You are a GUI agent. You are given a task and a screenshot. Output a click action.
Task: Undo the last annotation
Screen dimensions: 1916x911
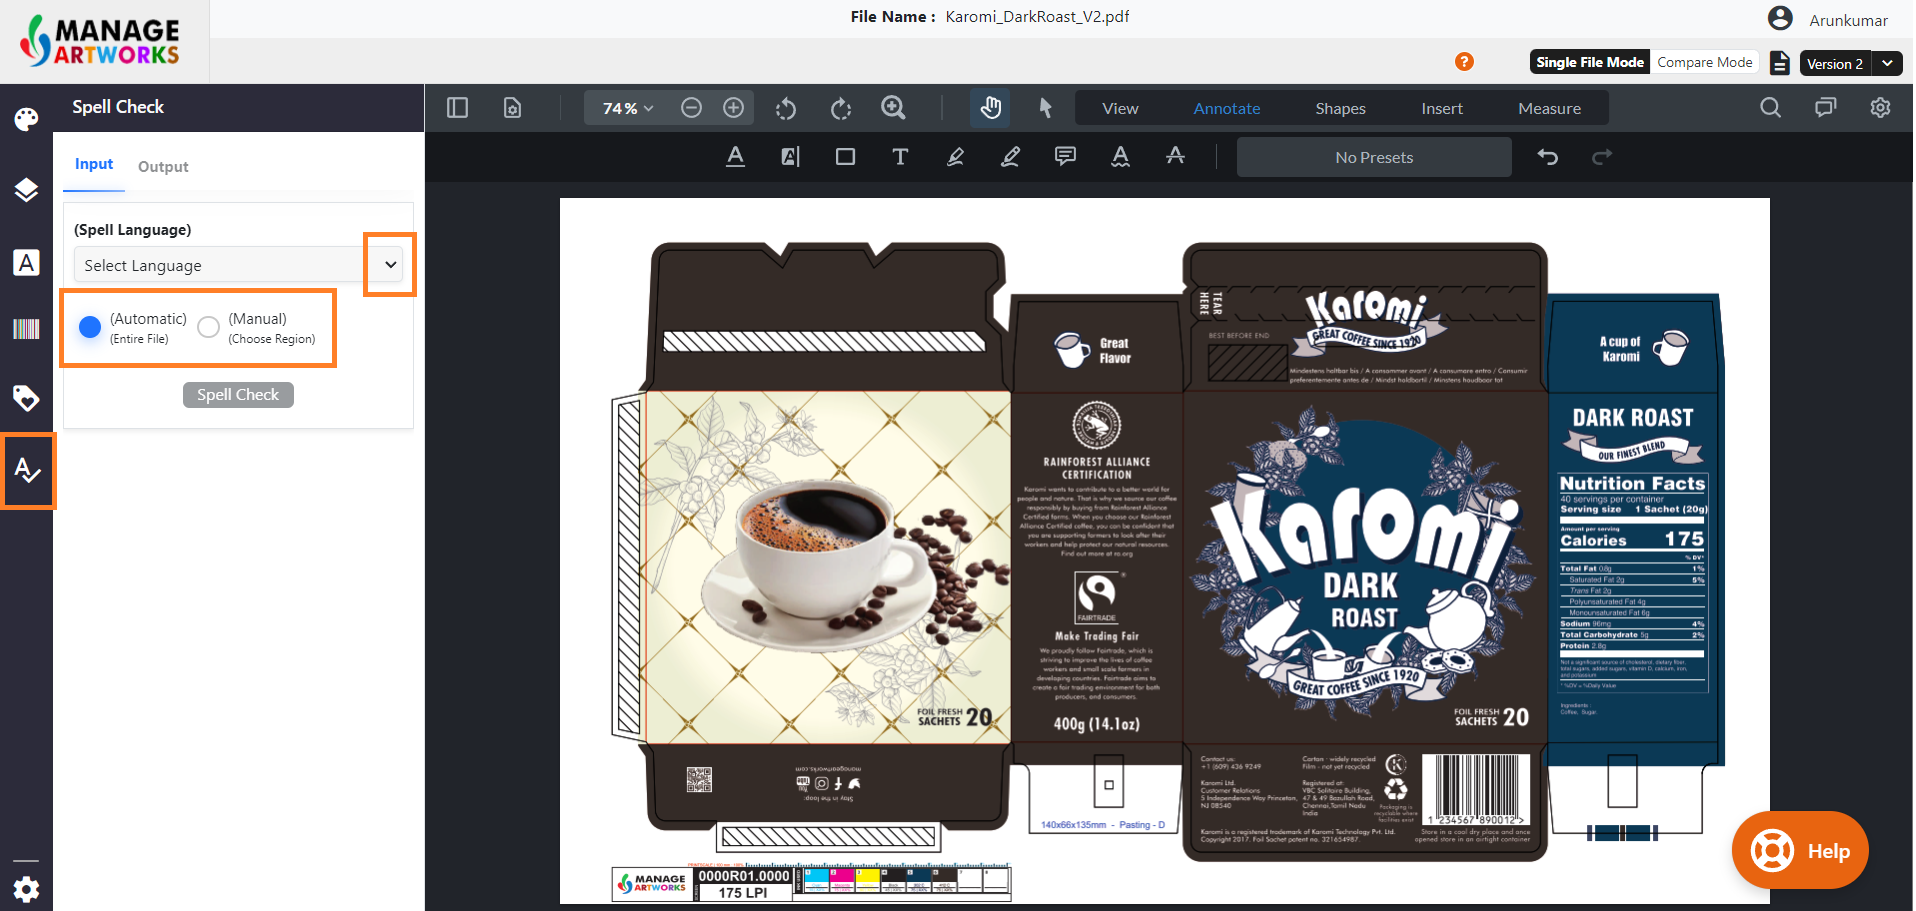(x=1548, y=157)
